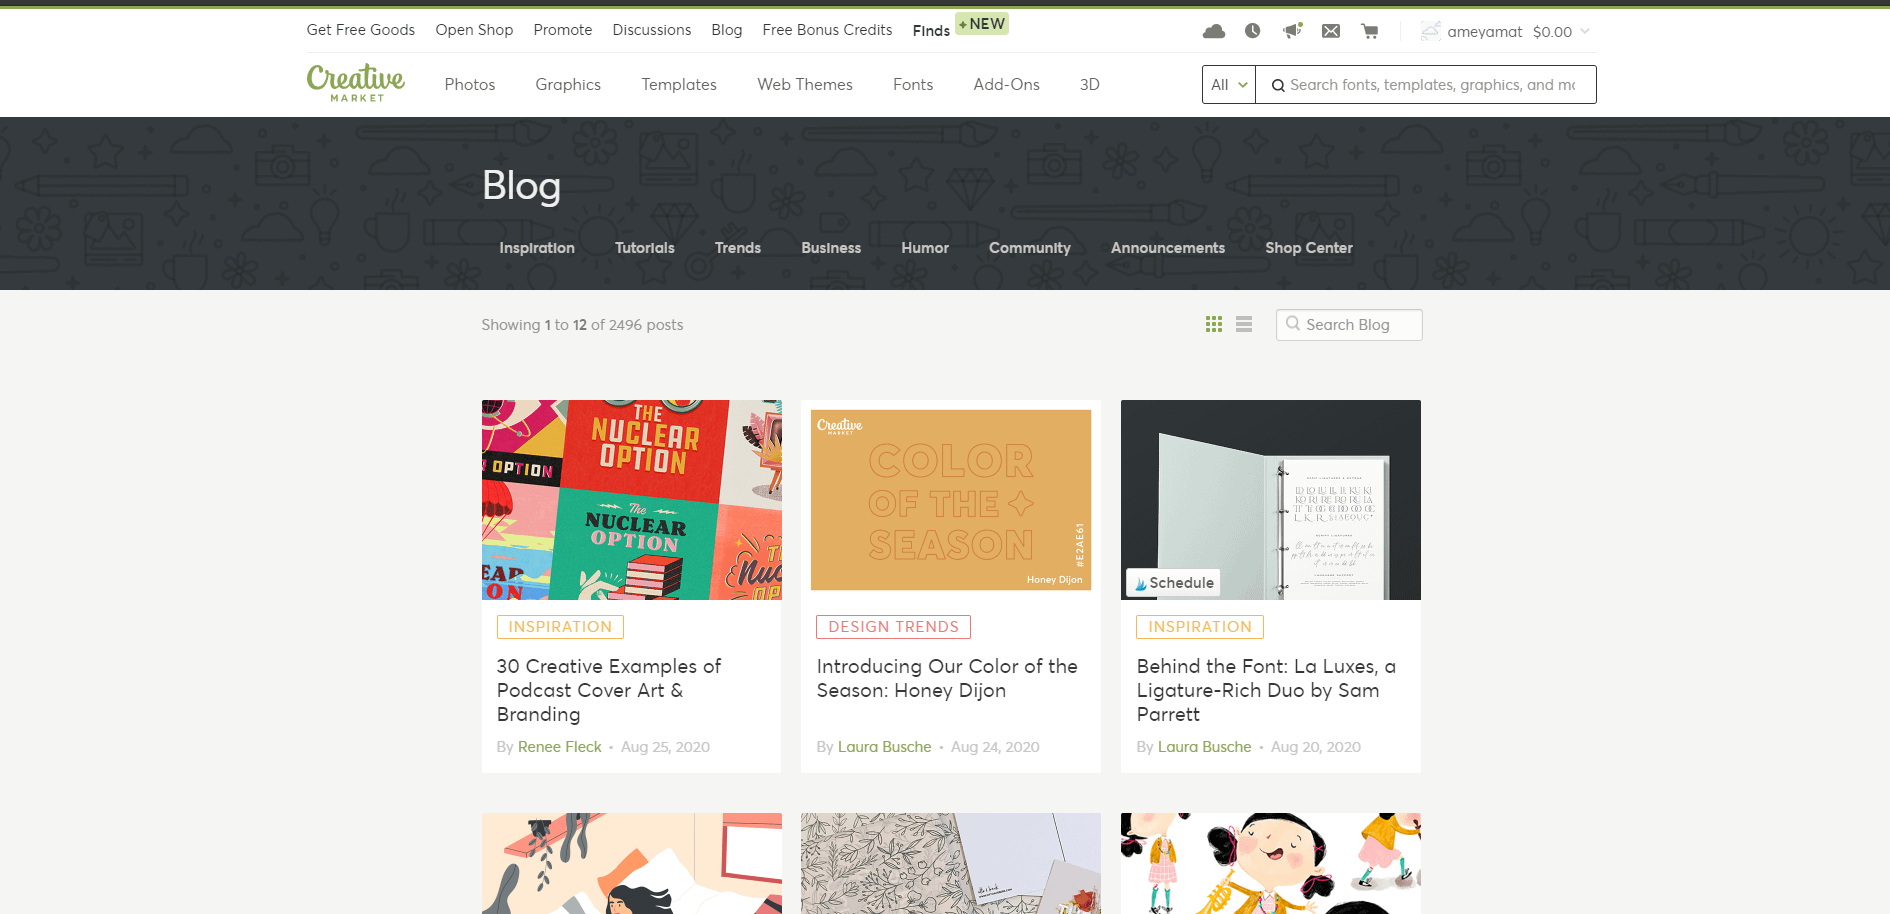
Task: Browse the Photos category
Action: pos(470,85)
